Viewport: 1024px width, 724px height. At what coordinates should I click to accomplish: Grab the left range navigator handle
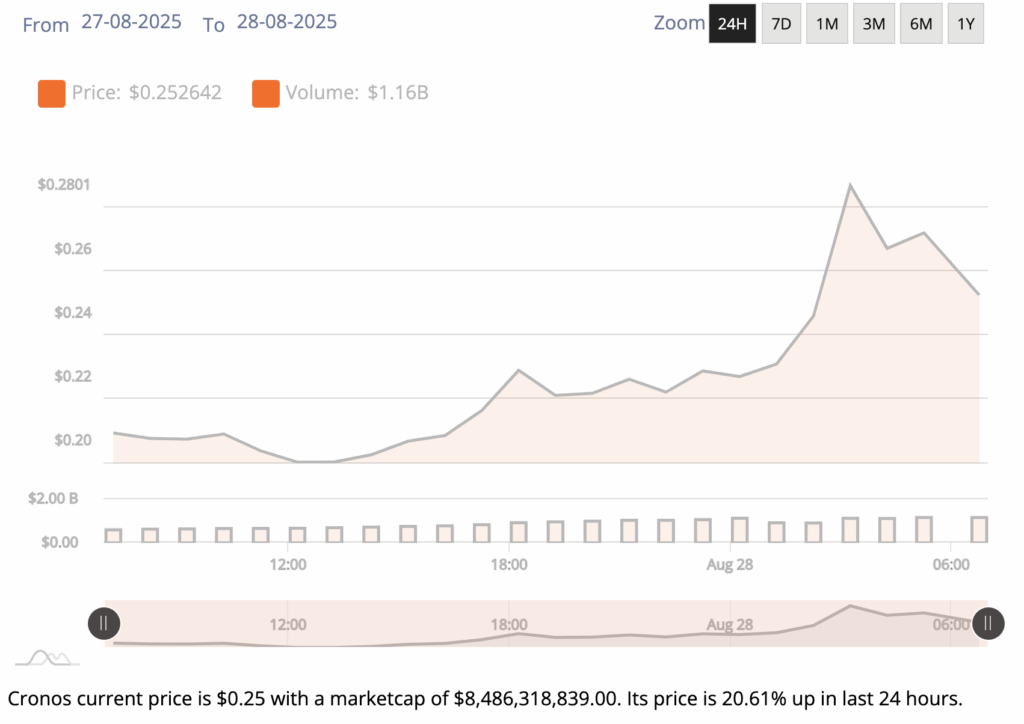click(104, 624)
